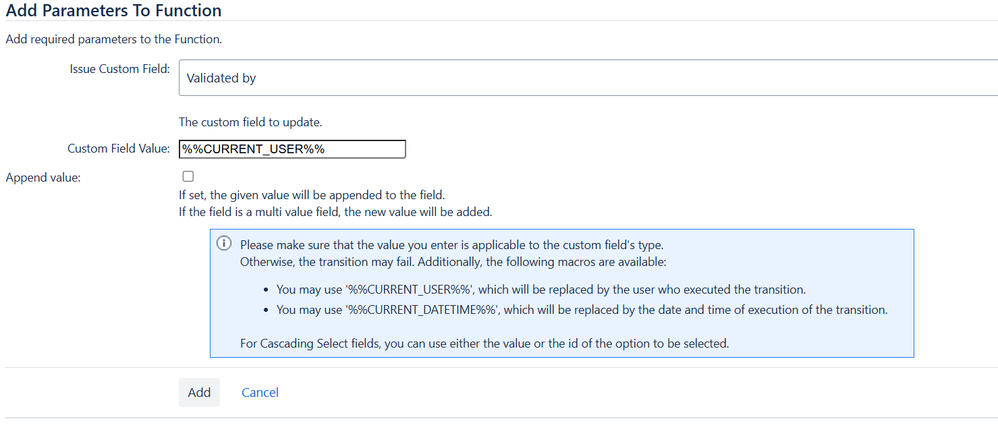Click the %%CURRENT_DATETIME%% macro bullet text
Image resolution: width=998 pixels, height=428 pixels.
click(x=582, y=310)
